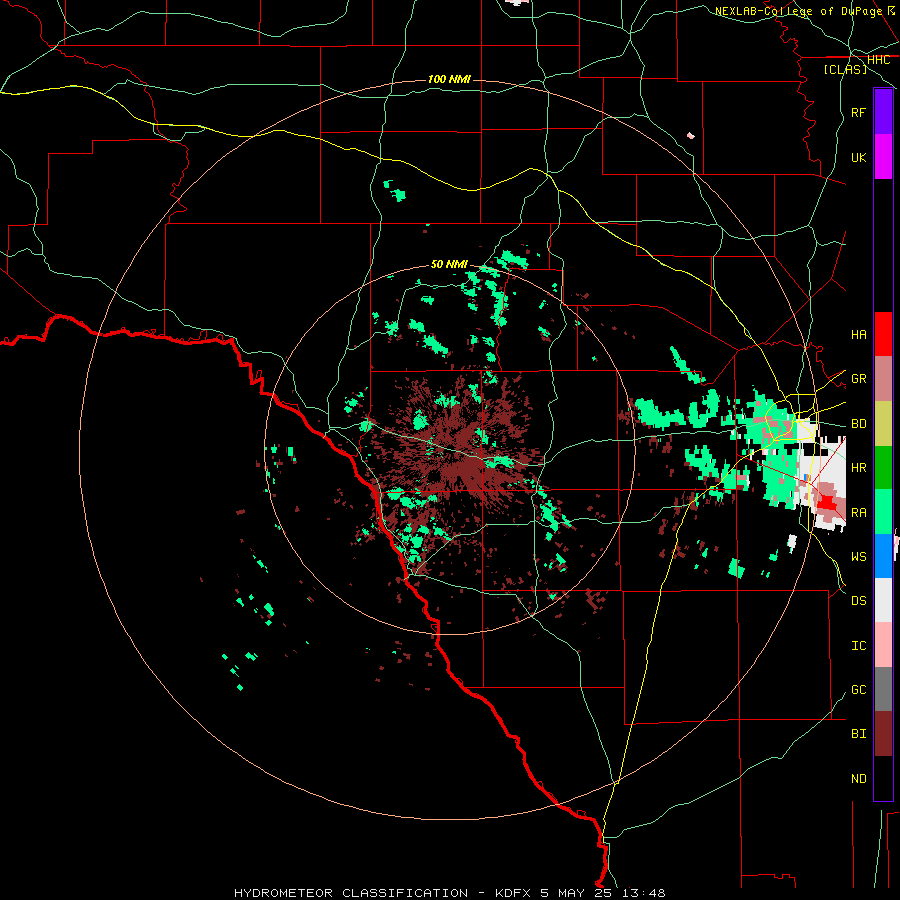Click the gray GC legend color swatch
Image resolution: width=900 pixels, height=900 pixels.
883,690
